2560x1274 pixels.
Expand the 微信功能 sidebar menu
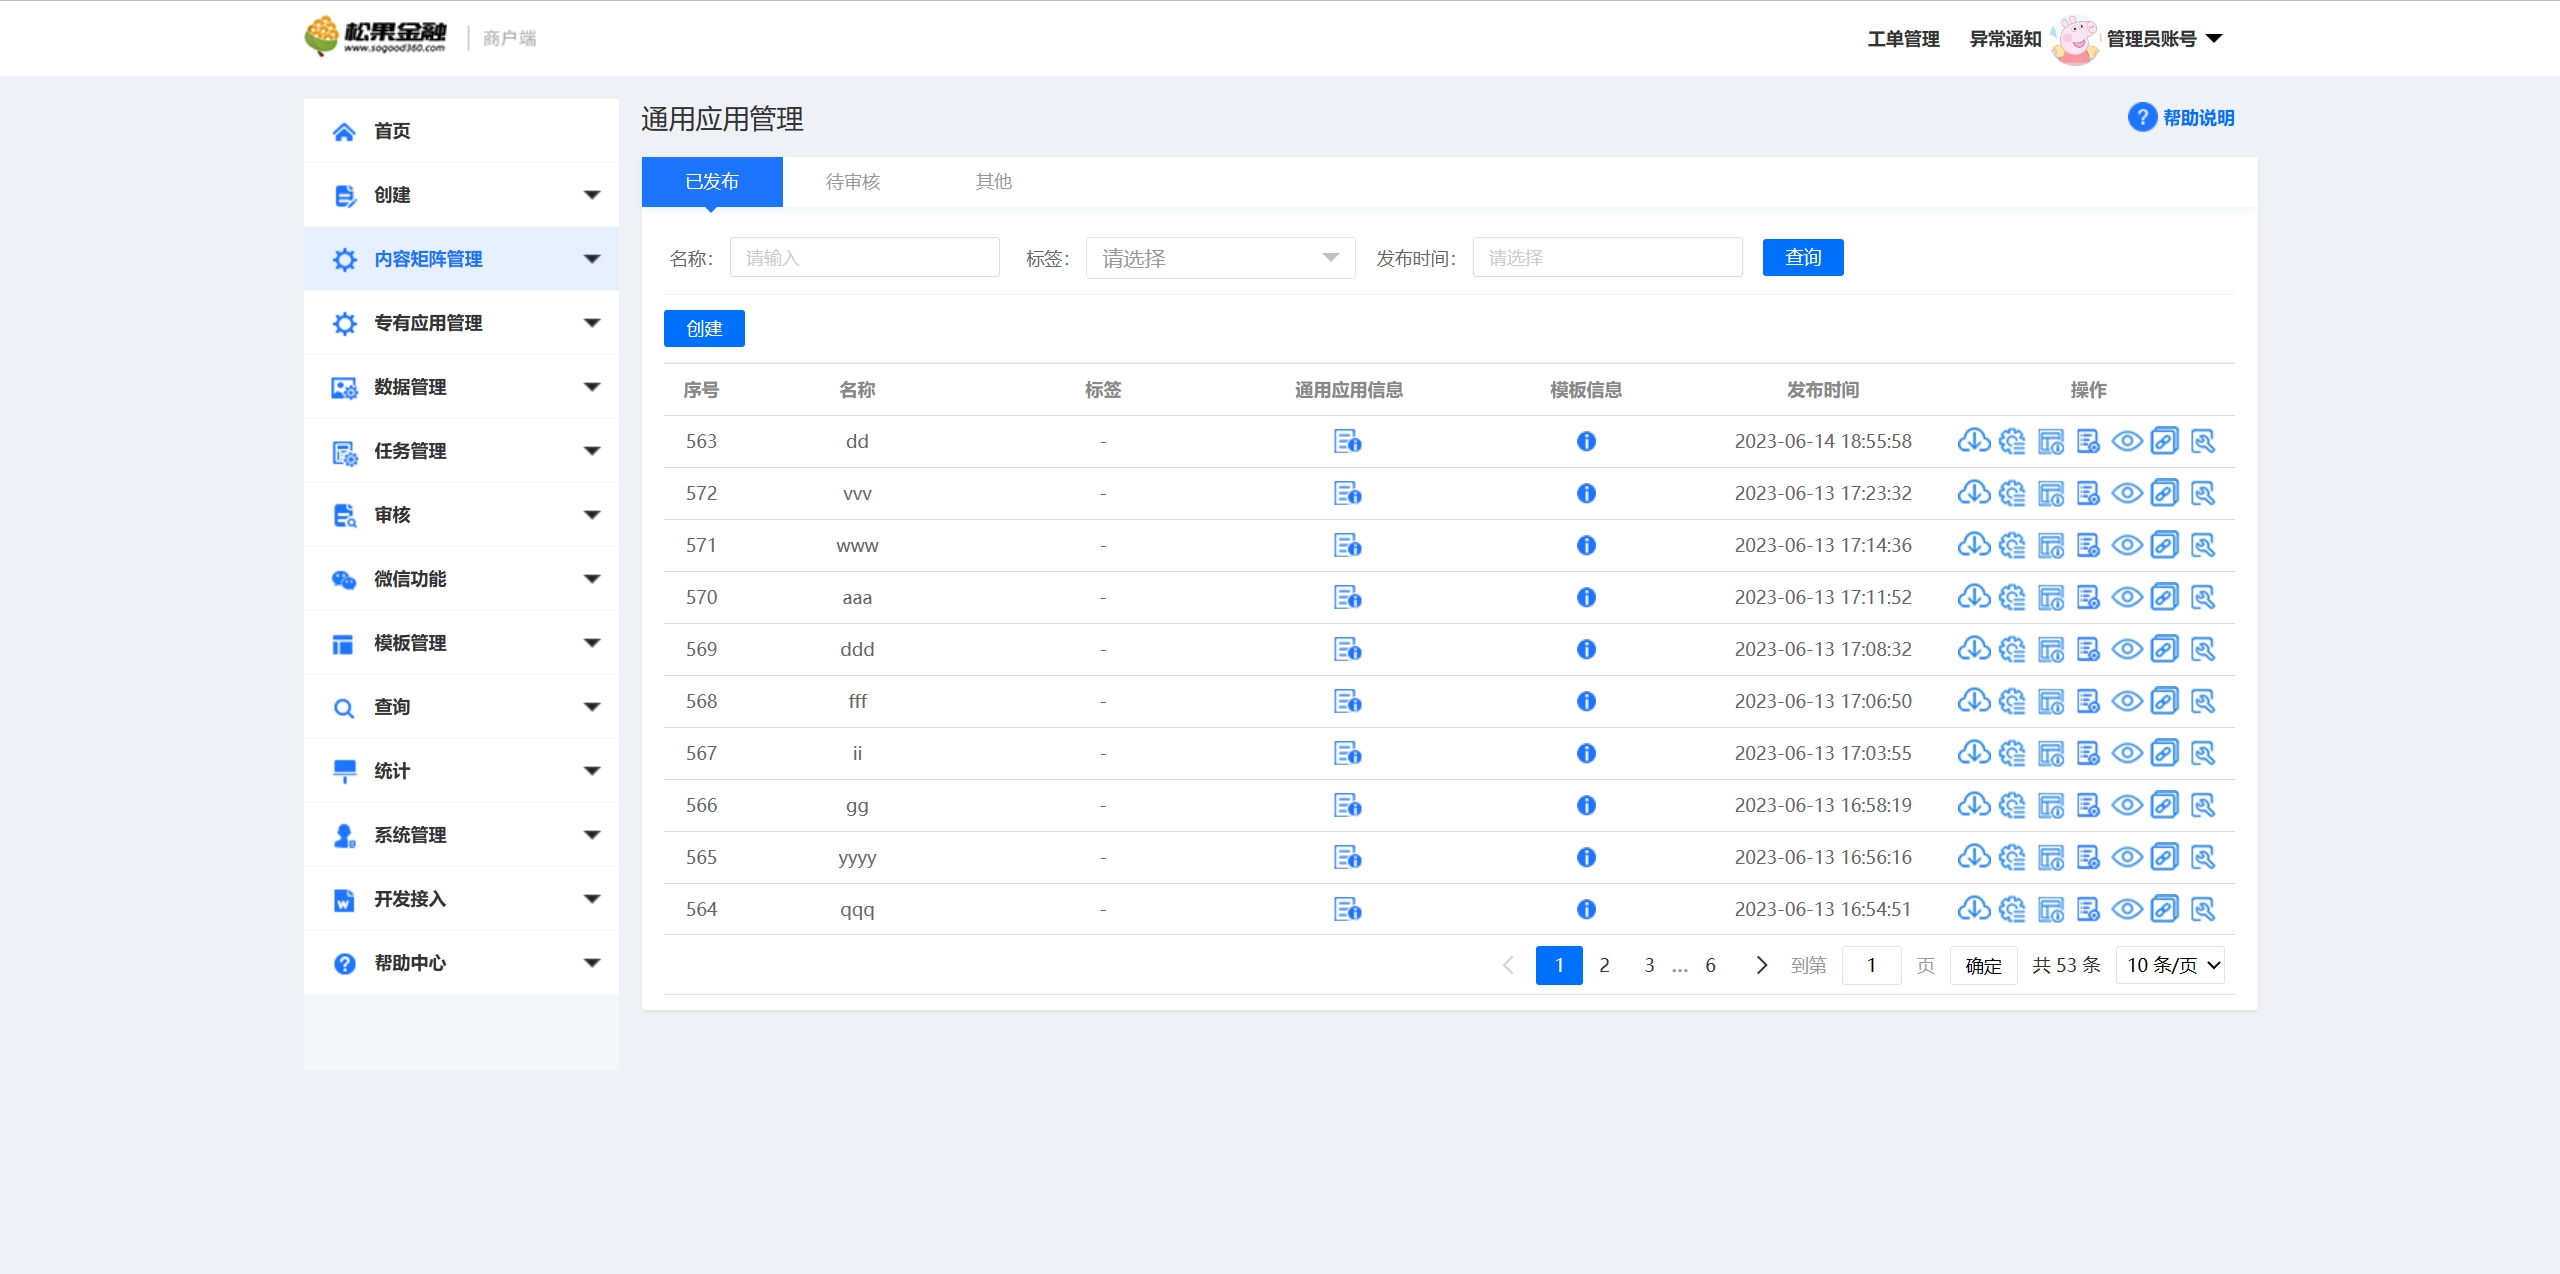pos(461,579)
